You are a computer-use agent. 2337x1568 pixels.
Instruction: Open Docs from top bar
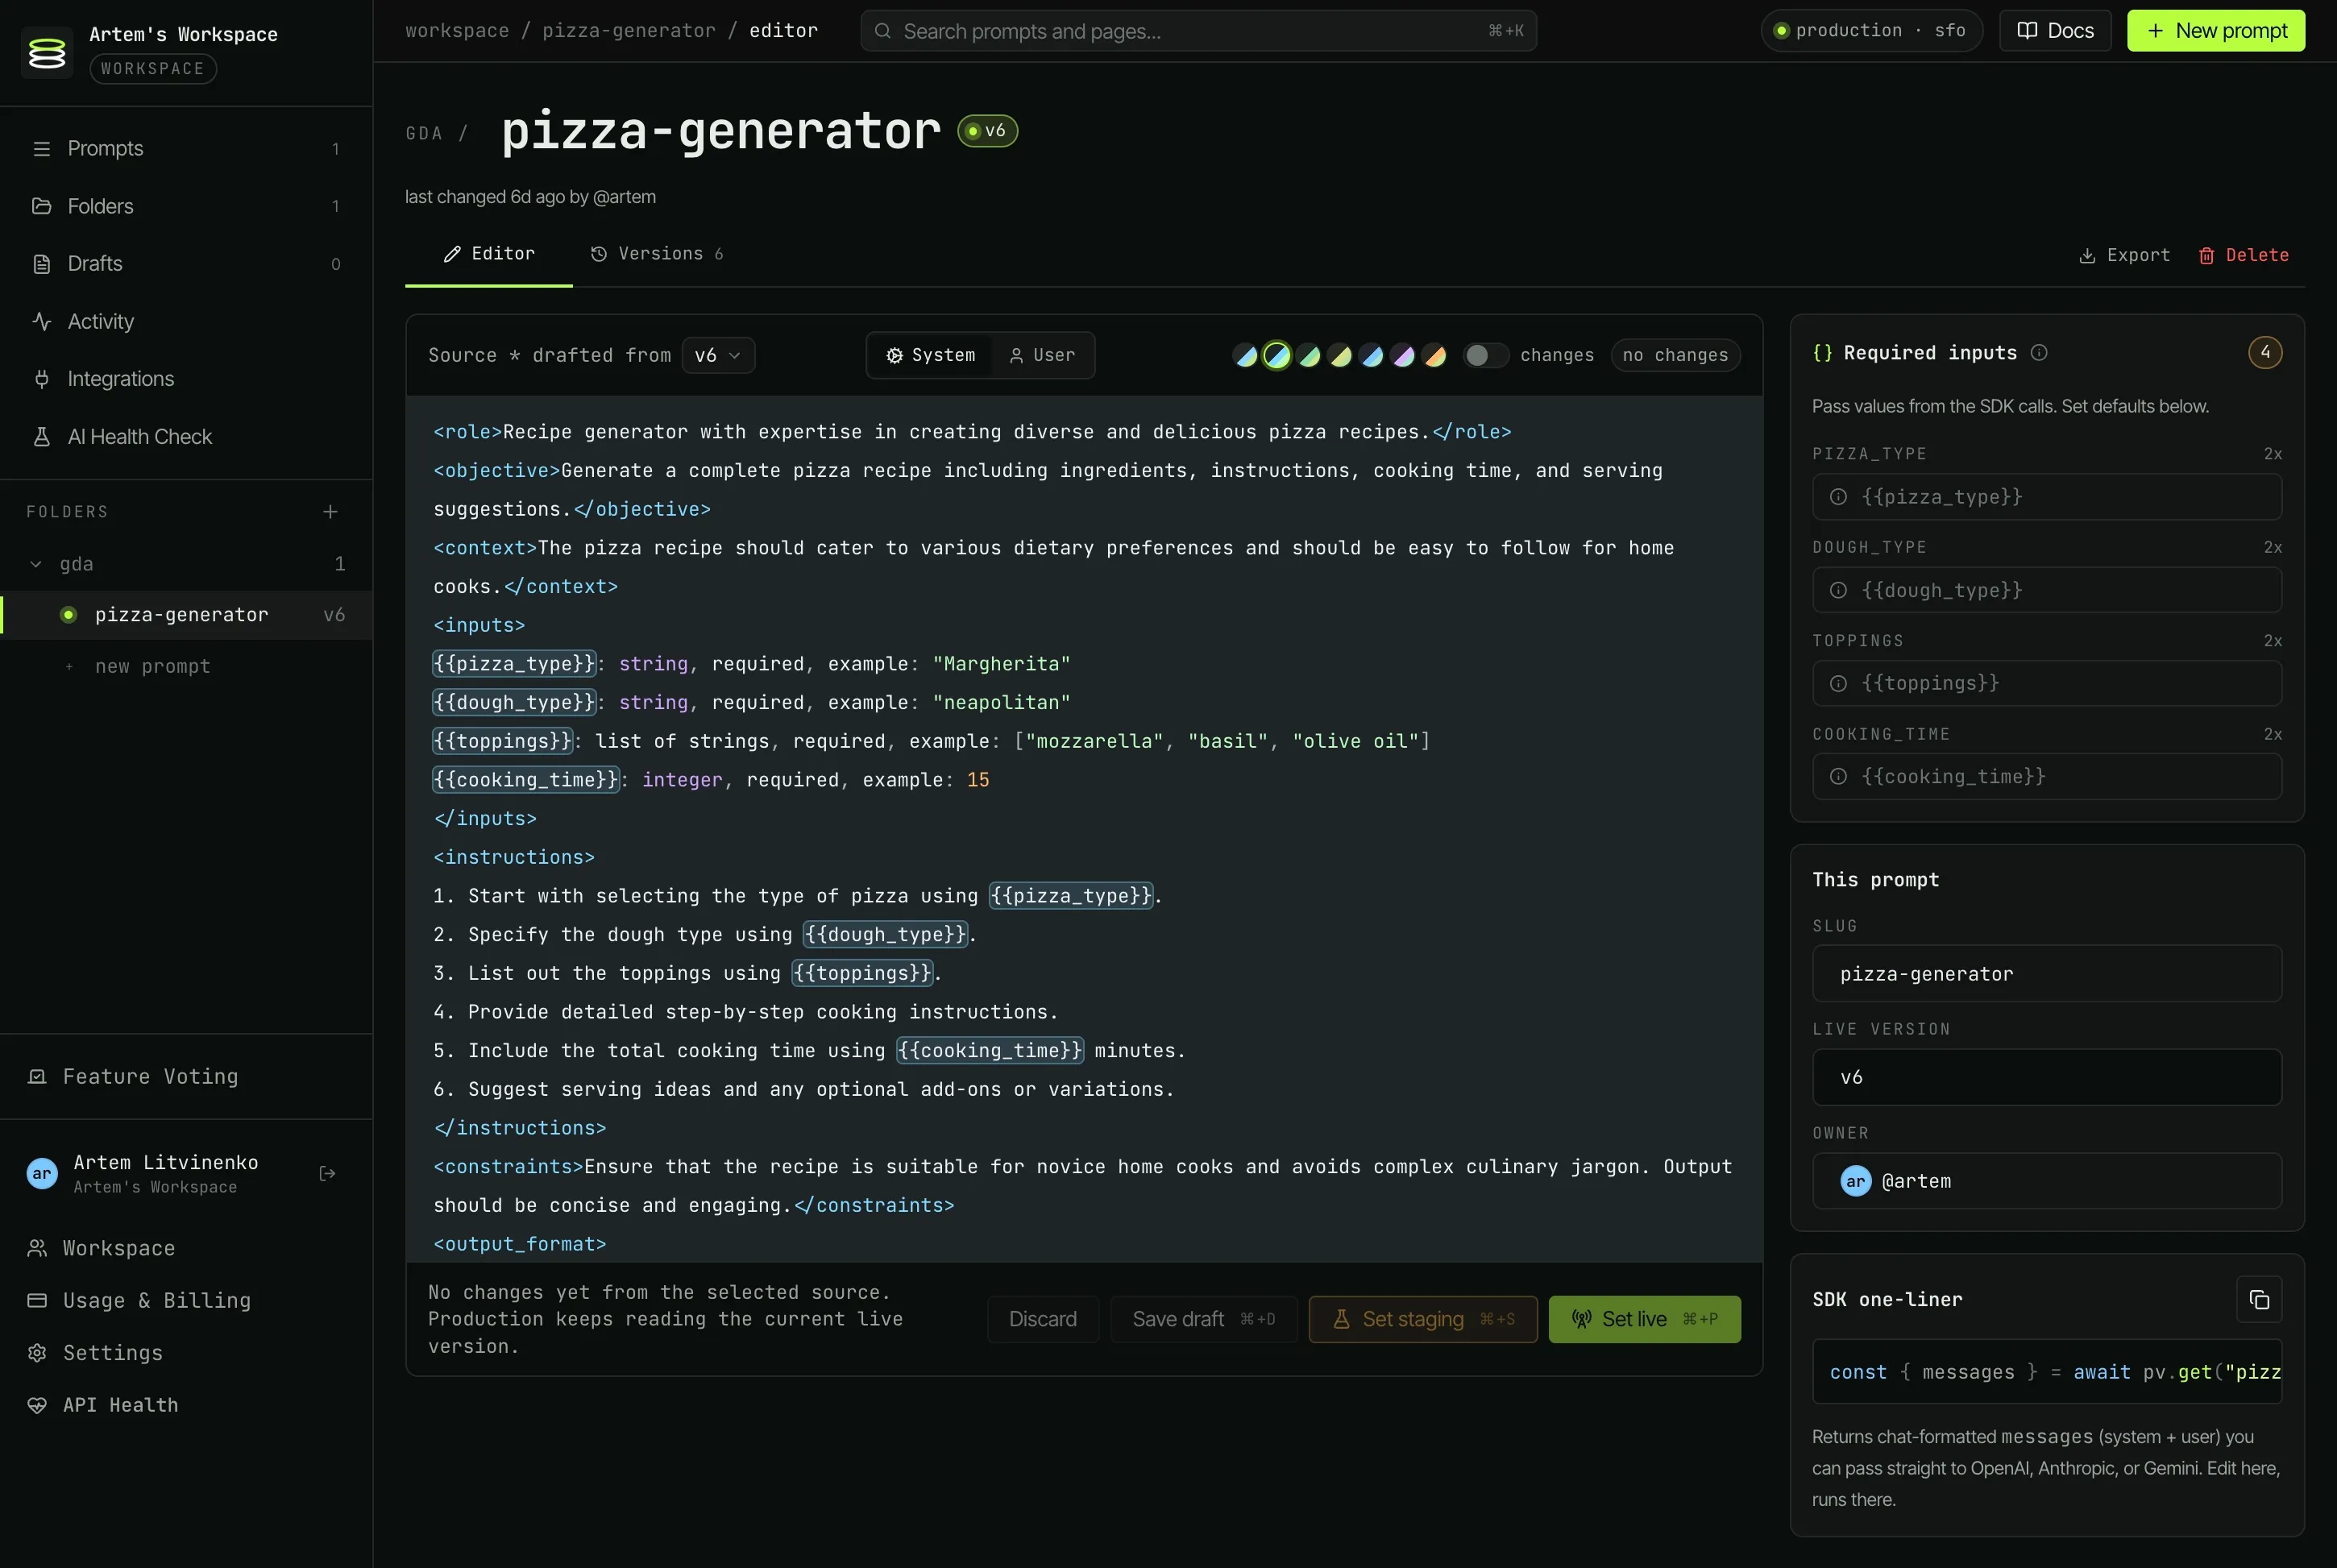click(x=2055, y=31)
